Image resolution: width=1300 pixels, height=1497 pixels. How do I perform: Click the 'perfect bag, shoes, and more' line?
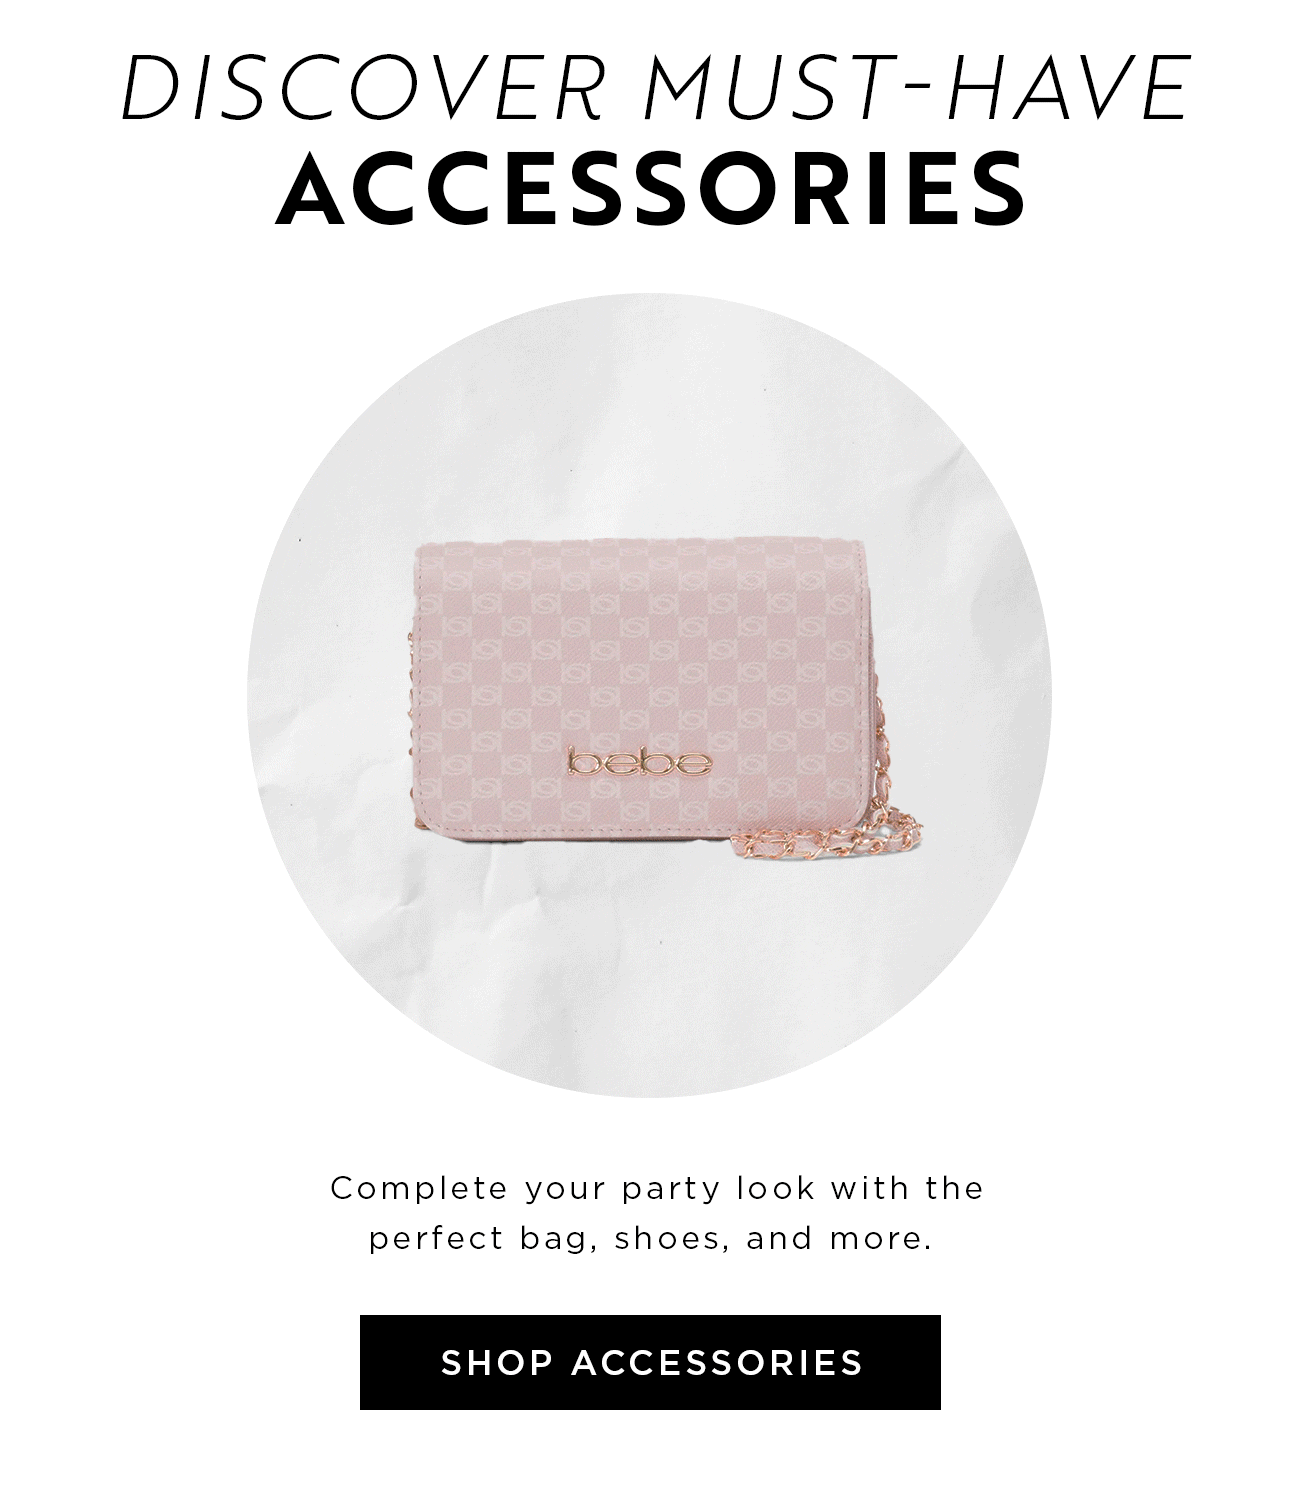pyautogui.click(x=651, y=1239)
